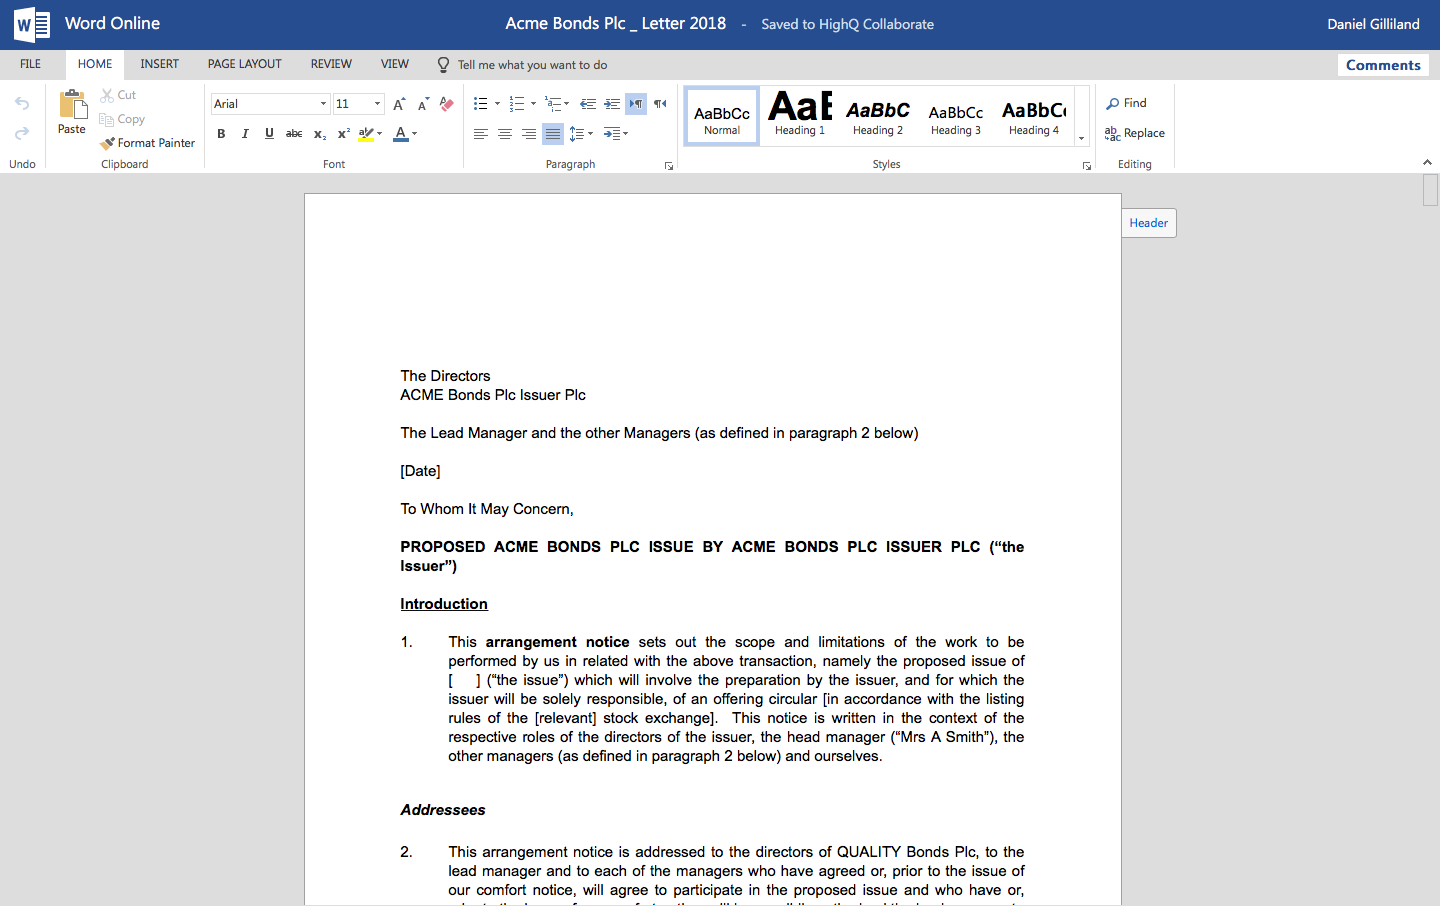
Task: Apply the Heading 3 style
Action: (x=956, y=117)
